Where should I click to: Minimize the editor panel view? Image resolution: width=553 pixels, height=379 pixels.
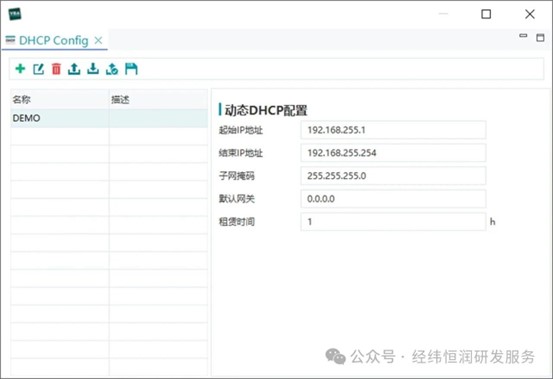[x=523, y=36]
